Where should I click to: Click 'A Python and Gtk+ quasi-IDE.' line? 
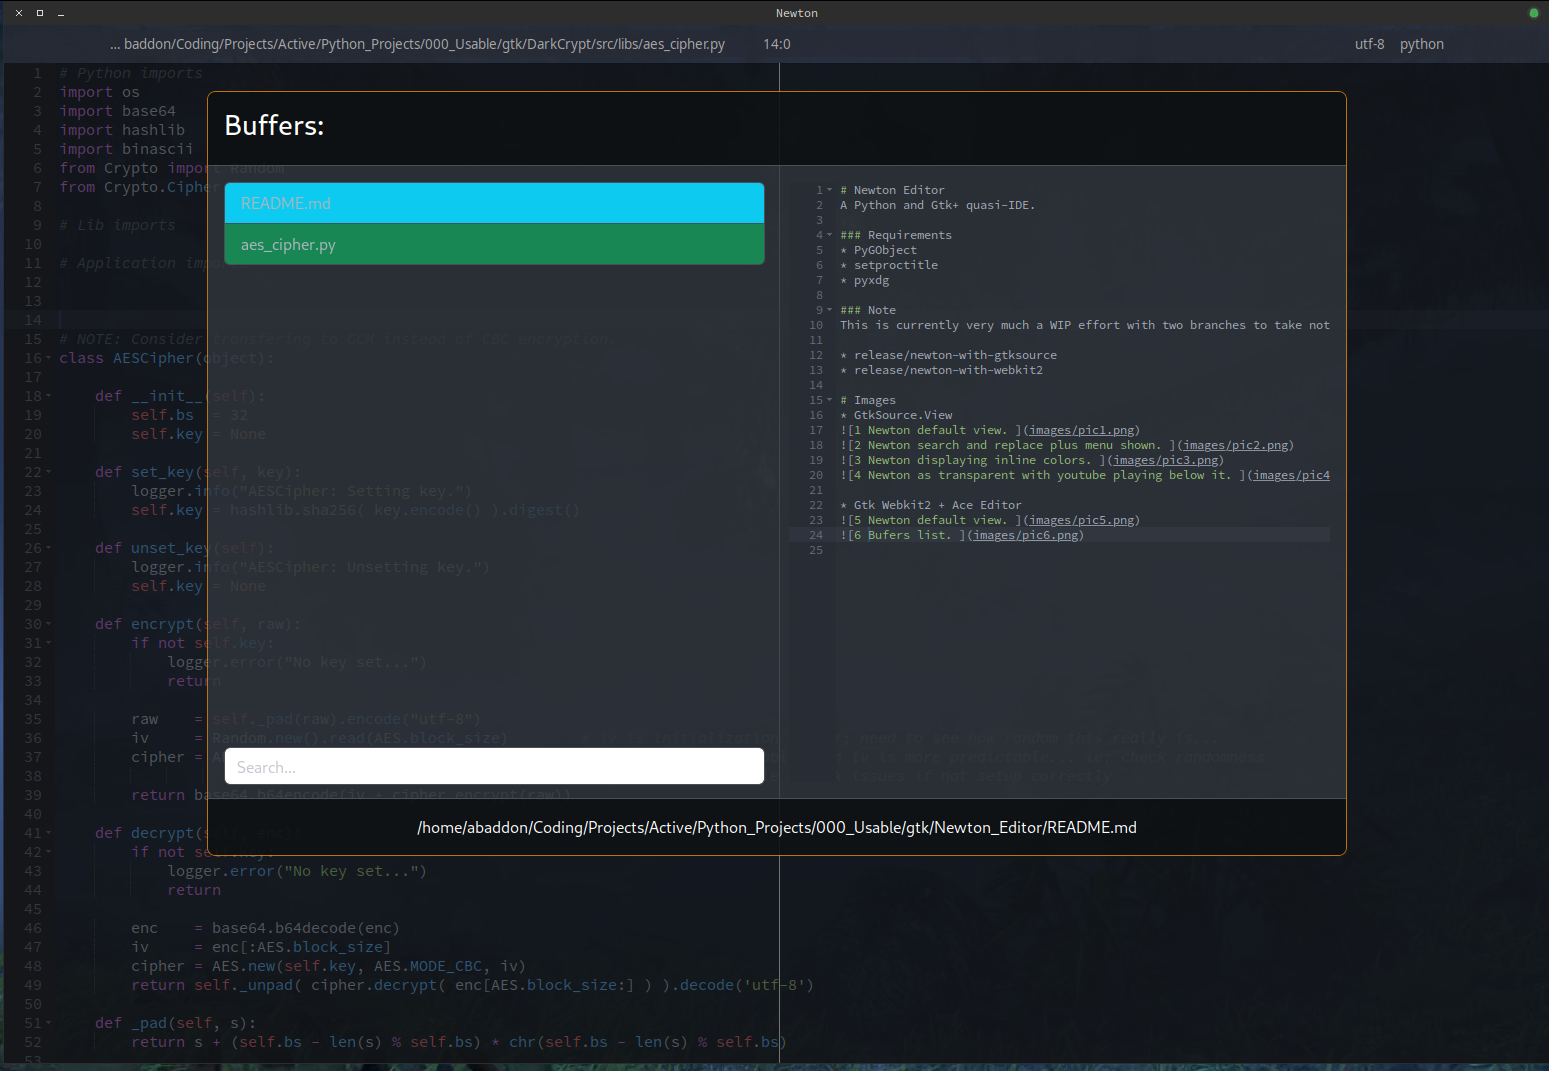tap(937, 205)
